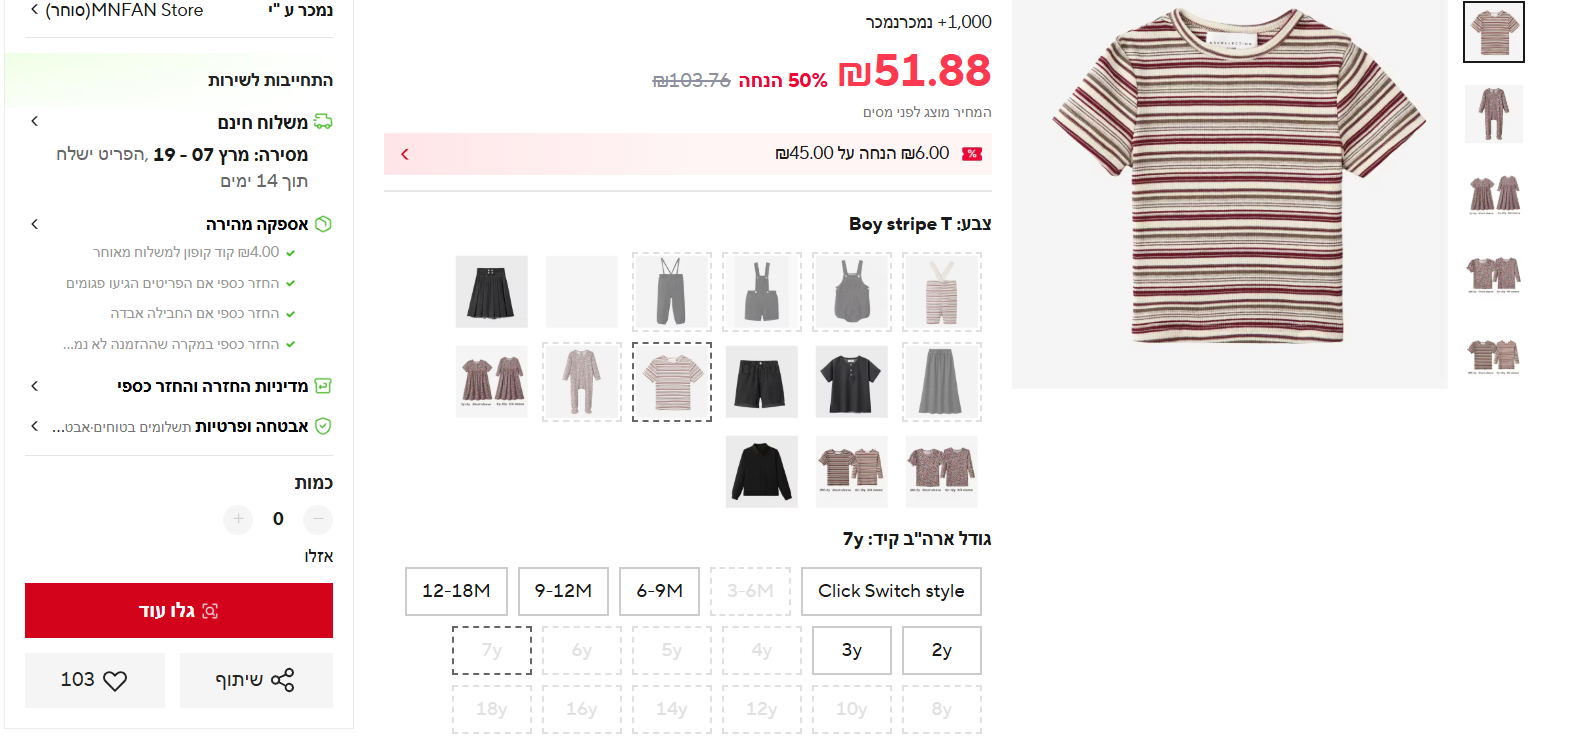Select size 3y
Screen dimensions: 1575x750
tap(852, 650)
